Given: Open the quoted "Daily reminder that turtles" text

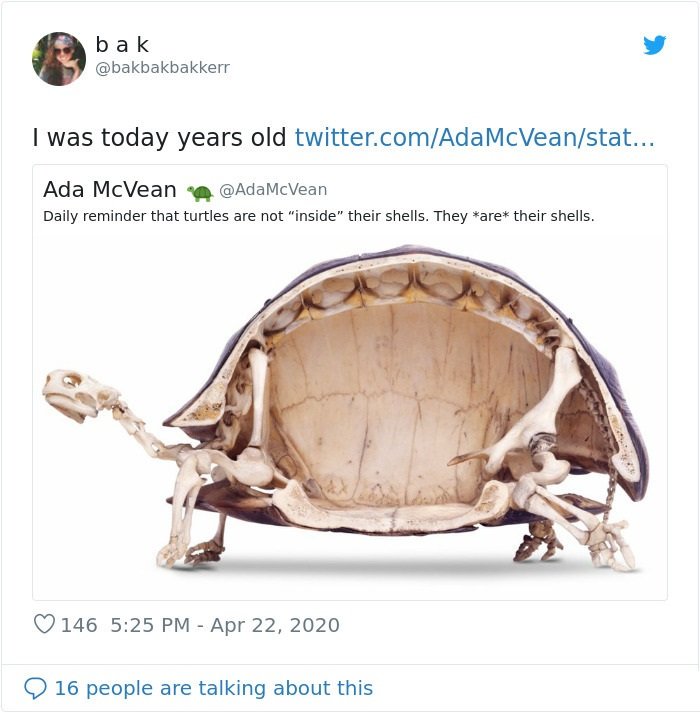Looking at the screenshot, I should pyautogui.click(x=318, y=216).
